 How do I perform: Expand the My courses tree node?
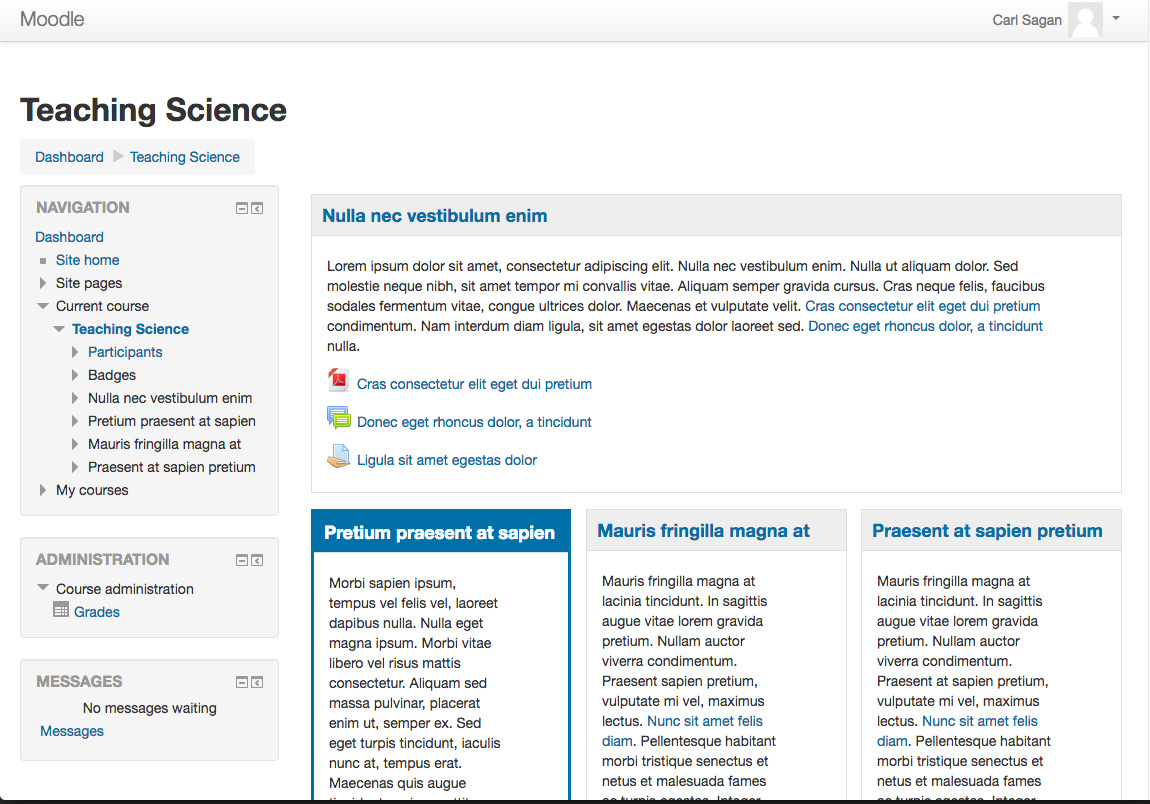pos(43,490)
